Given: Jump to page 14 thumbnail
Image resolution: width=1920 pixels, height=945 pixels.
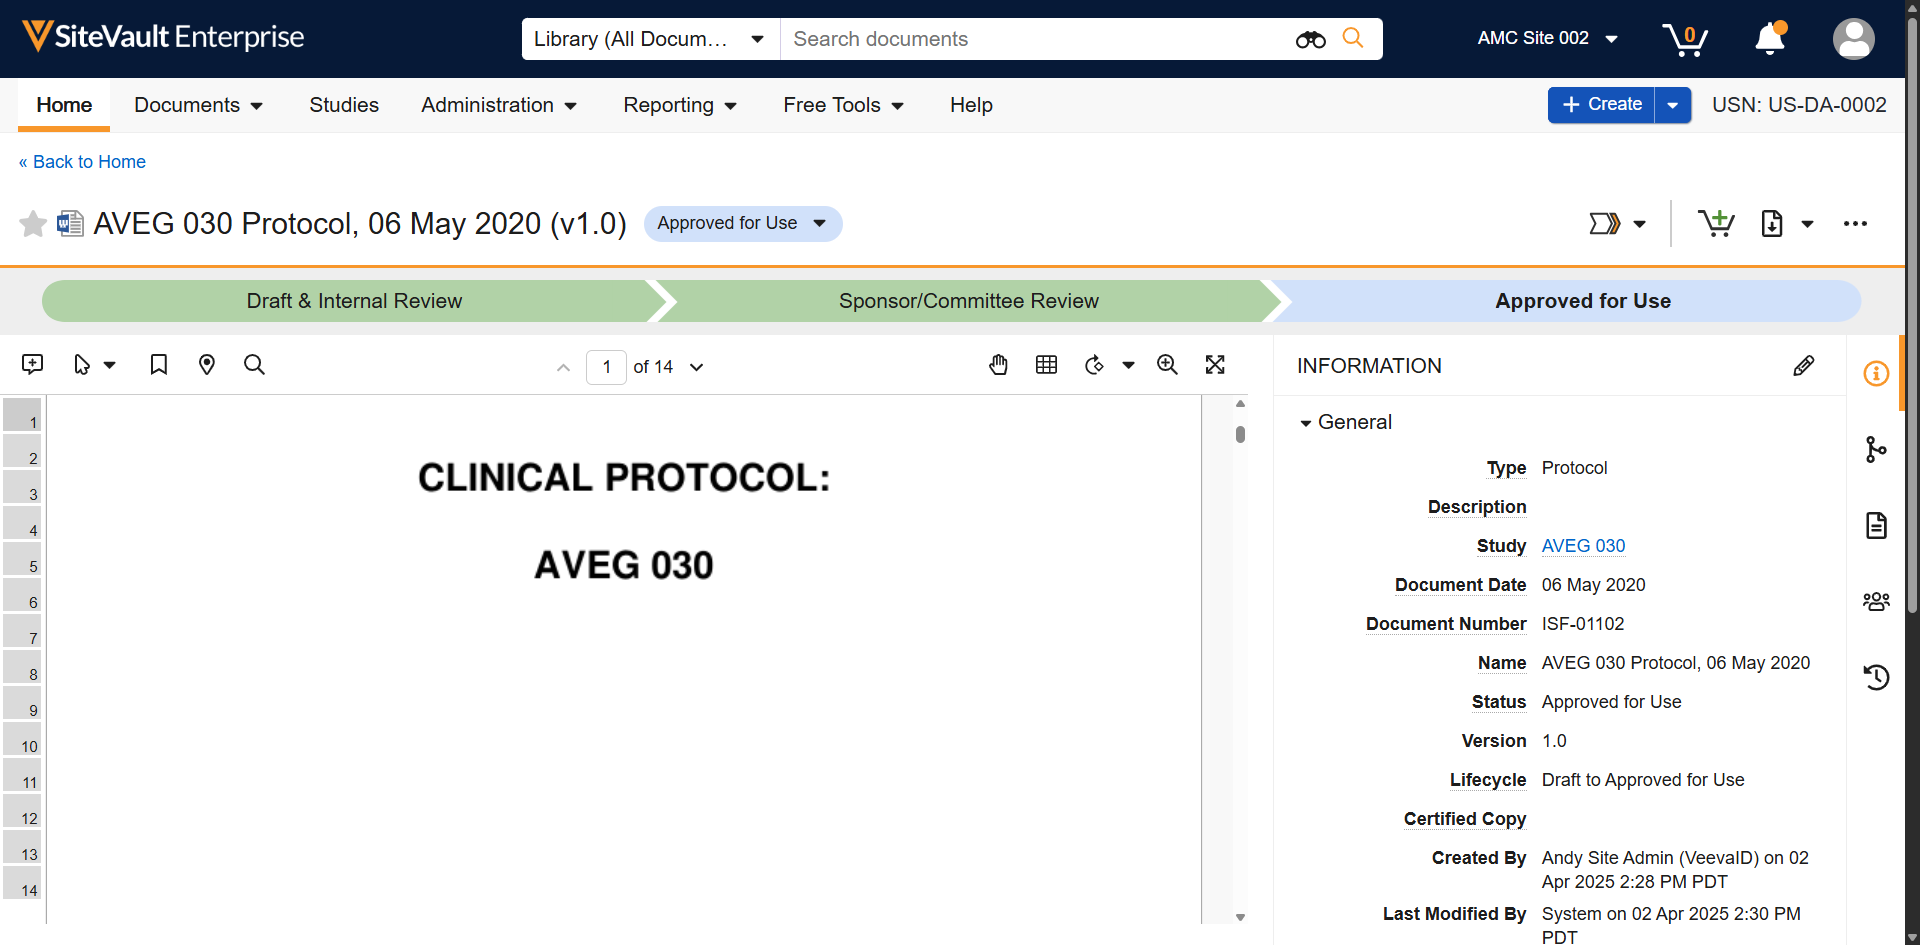Looking at the screenshot, I should point(22,883).
